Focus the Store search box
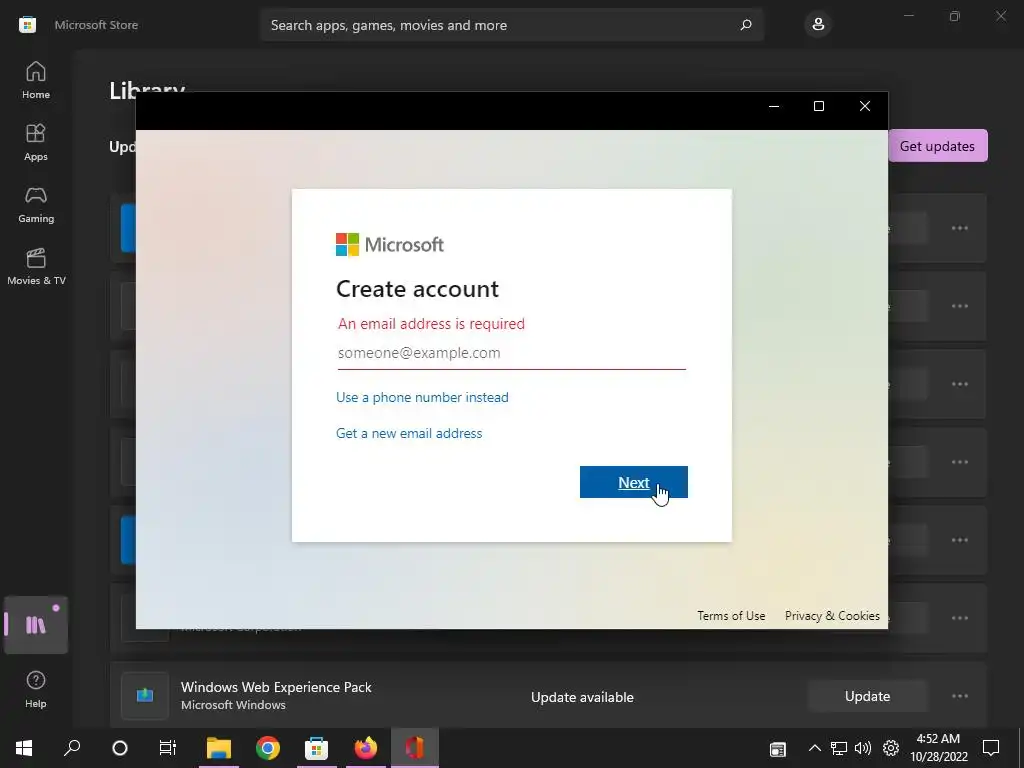 [511, 25]
